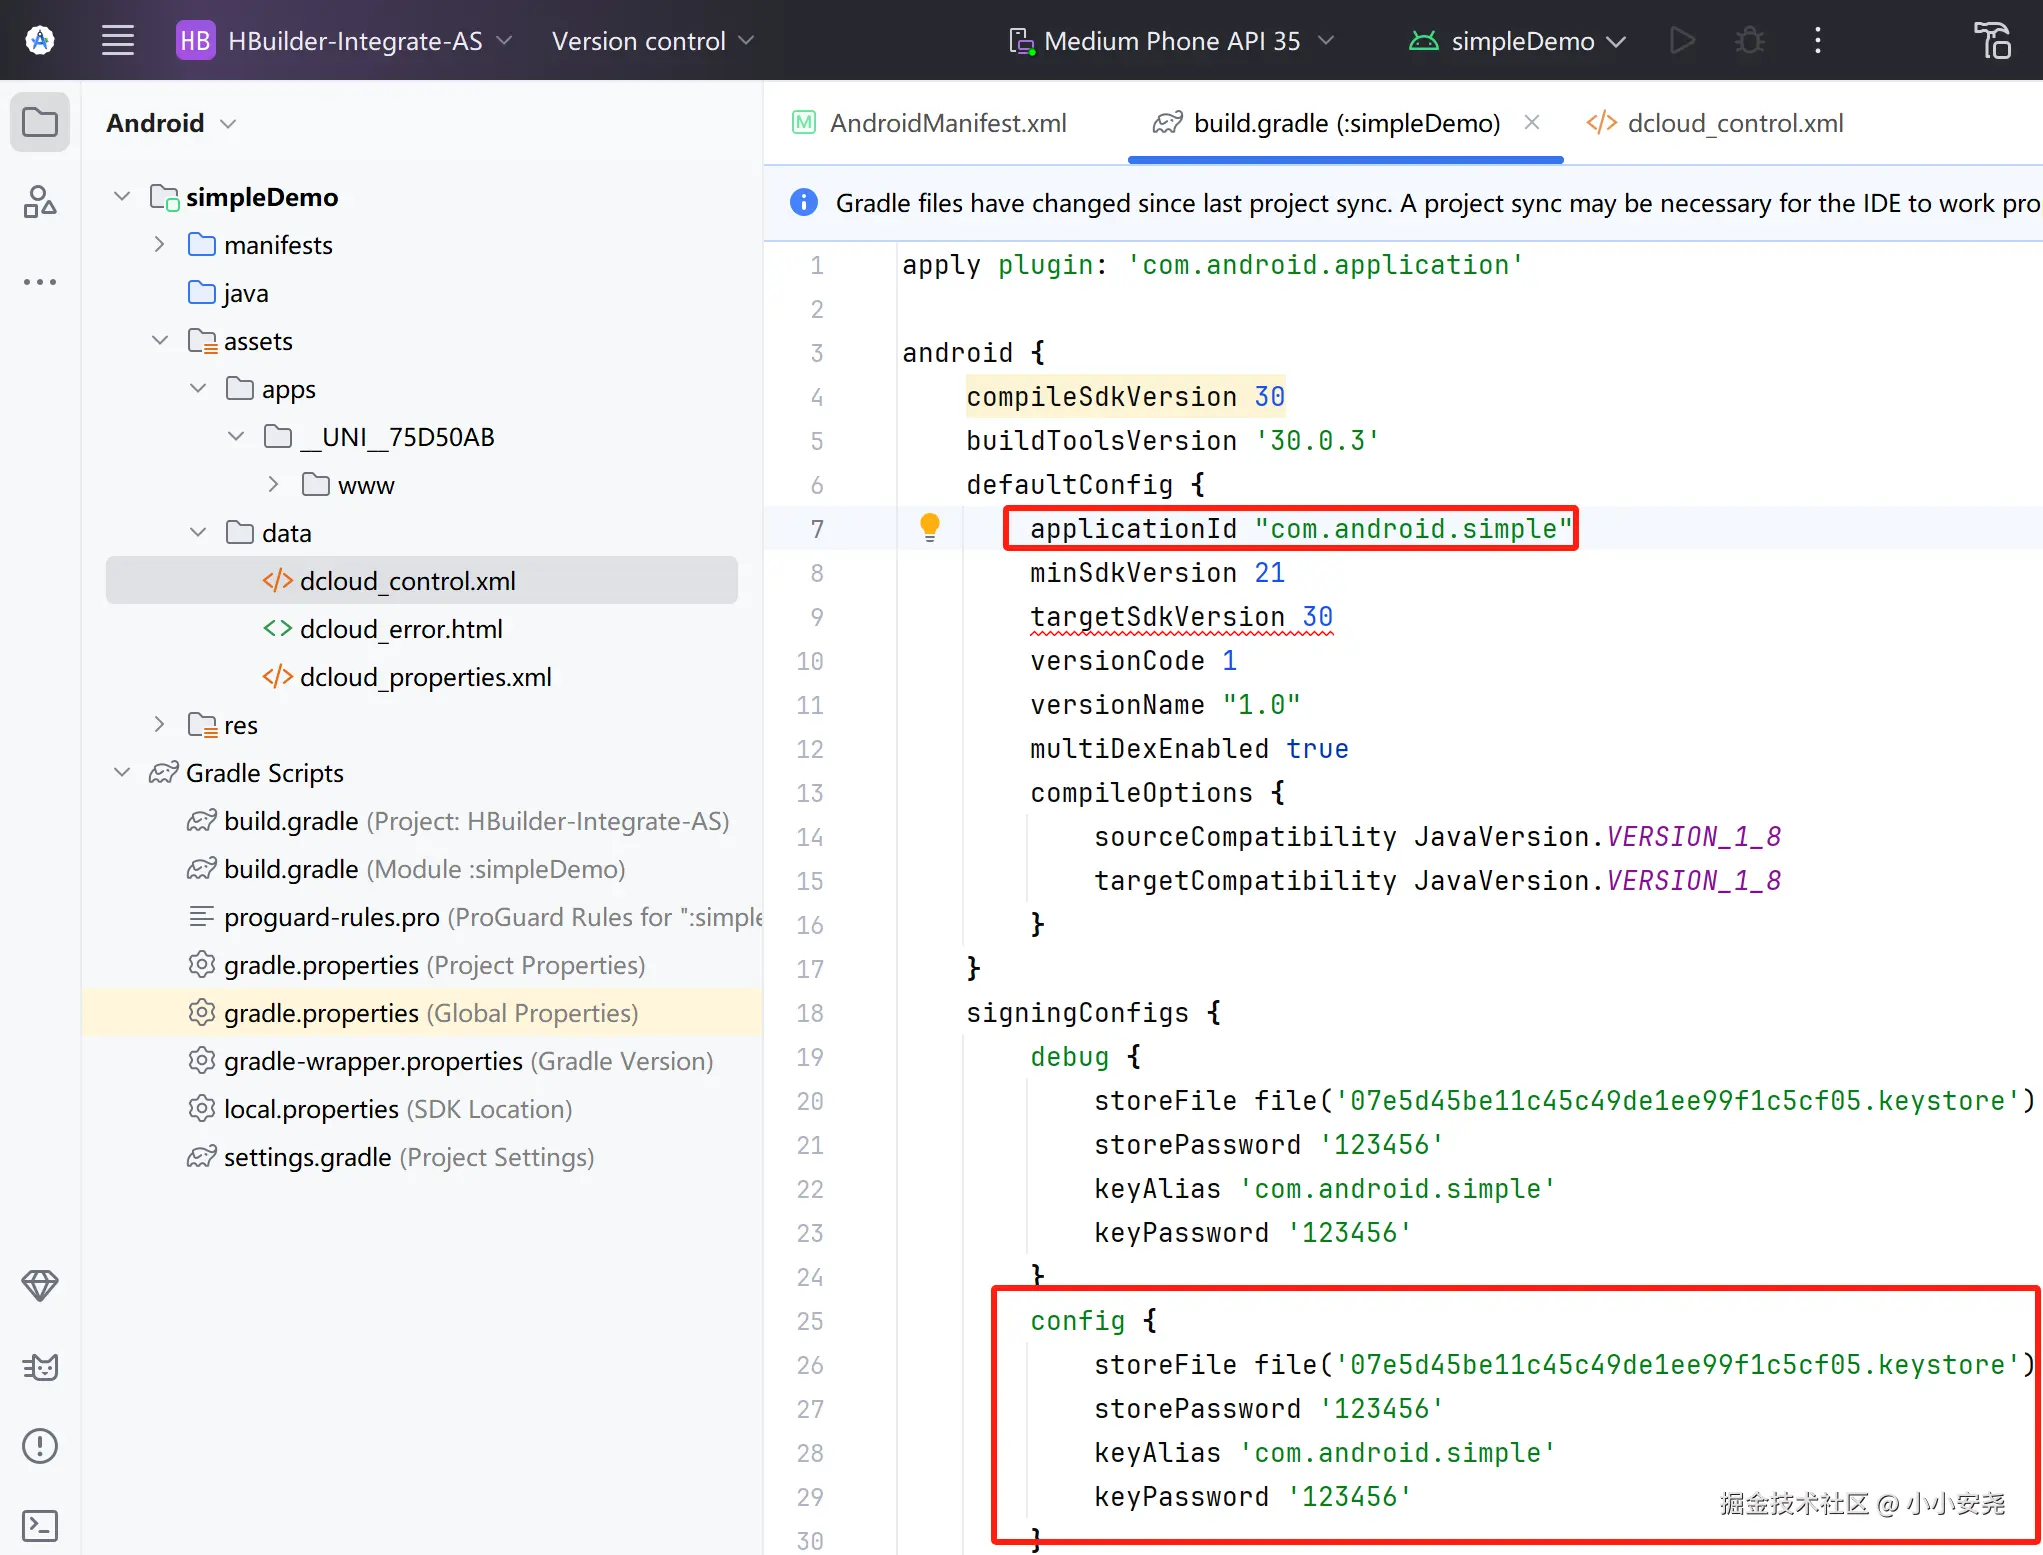Open the Project tool window folder icon
2043x1555 pixels.
pyautogui.click(x=40, y=123)
